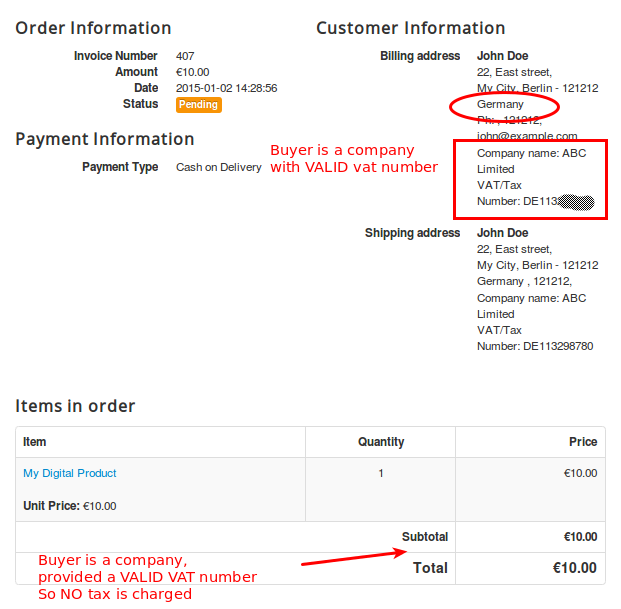Click the Unit Price text under the product
Viewport: 621px width, 609px height.
(x=69, y=506)
